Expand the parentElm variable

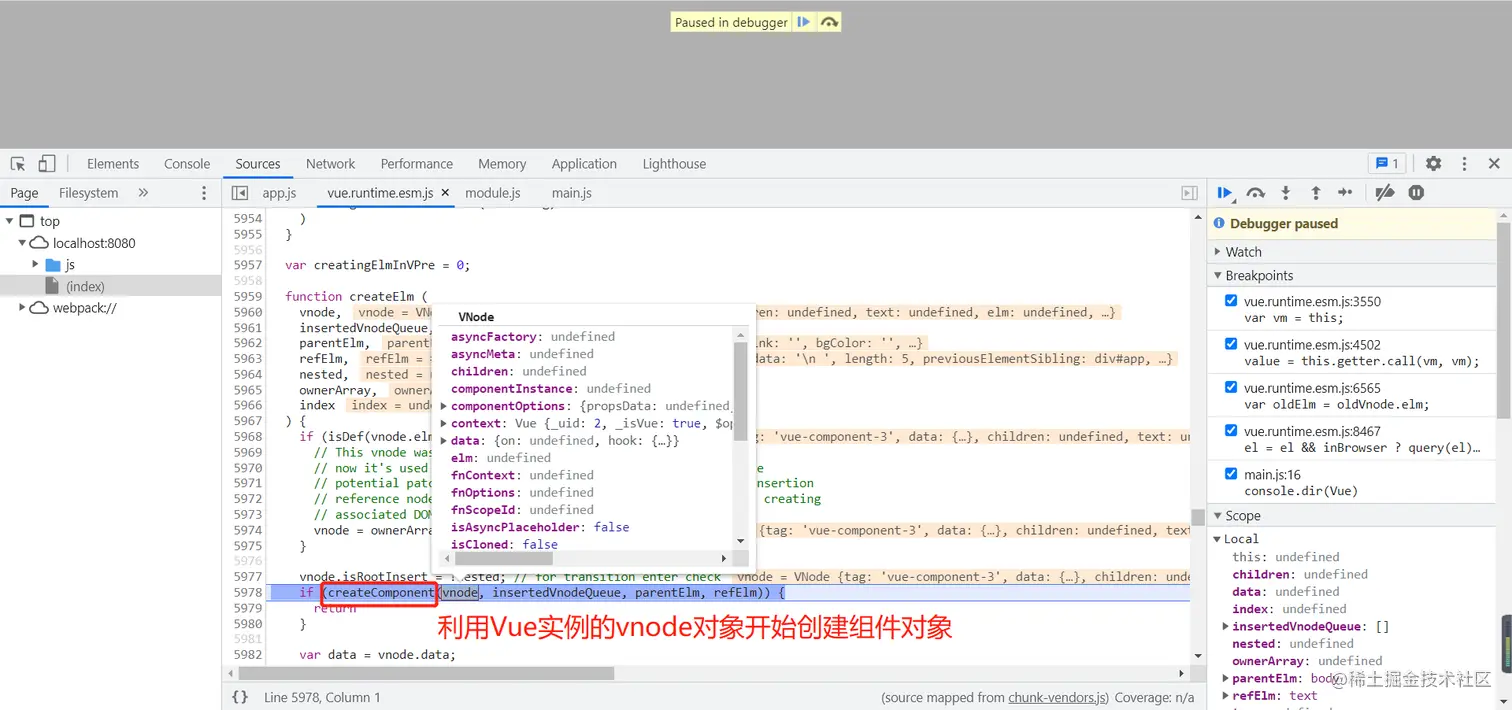(1226, 679)
